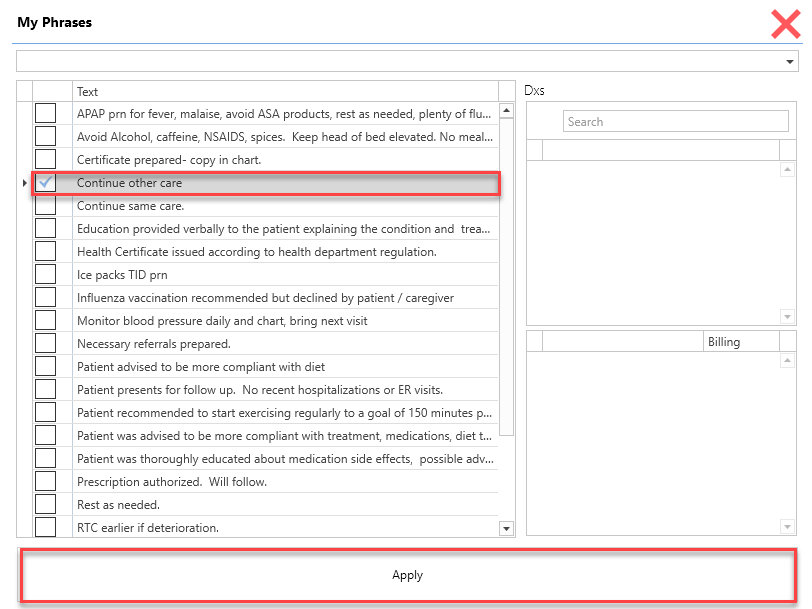Uncheck the 'Continue other care' checkbox

(46, 182)
